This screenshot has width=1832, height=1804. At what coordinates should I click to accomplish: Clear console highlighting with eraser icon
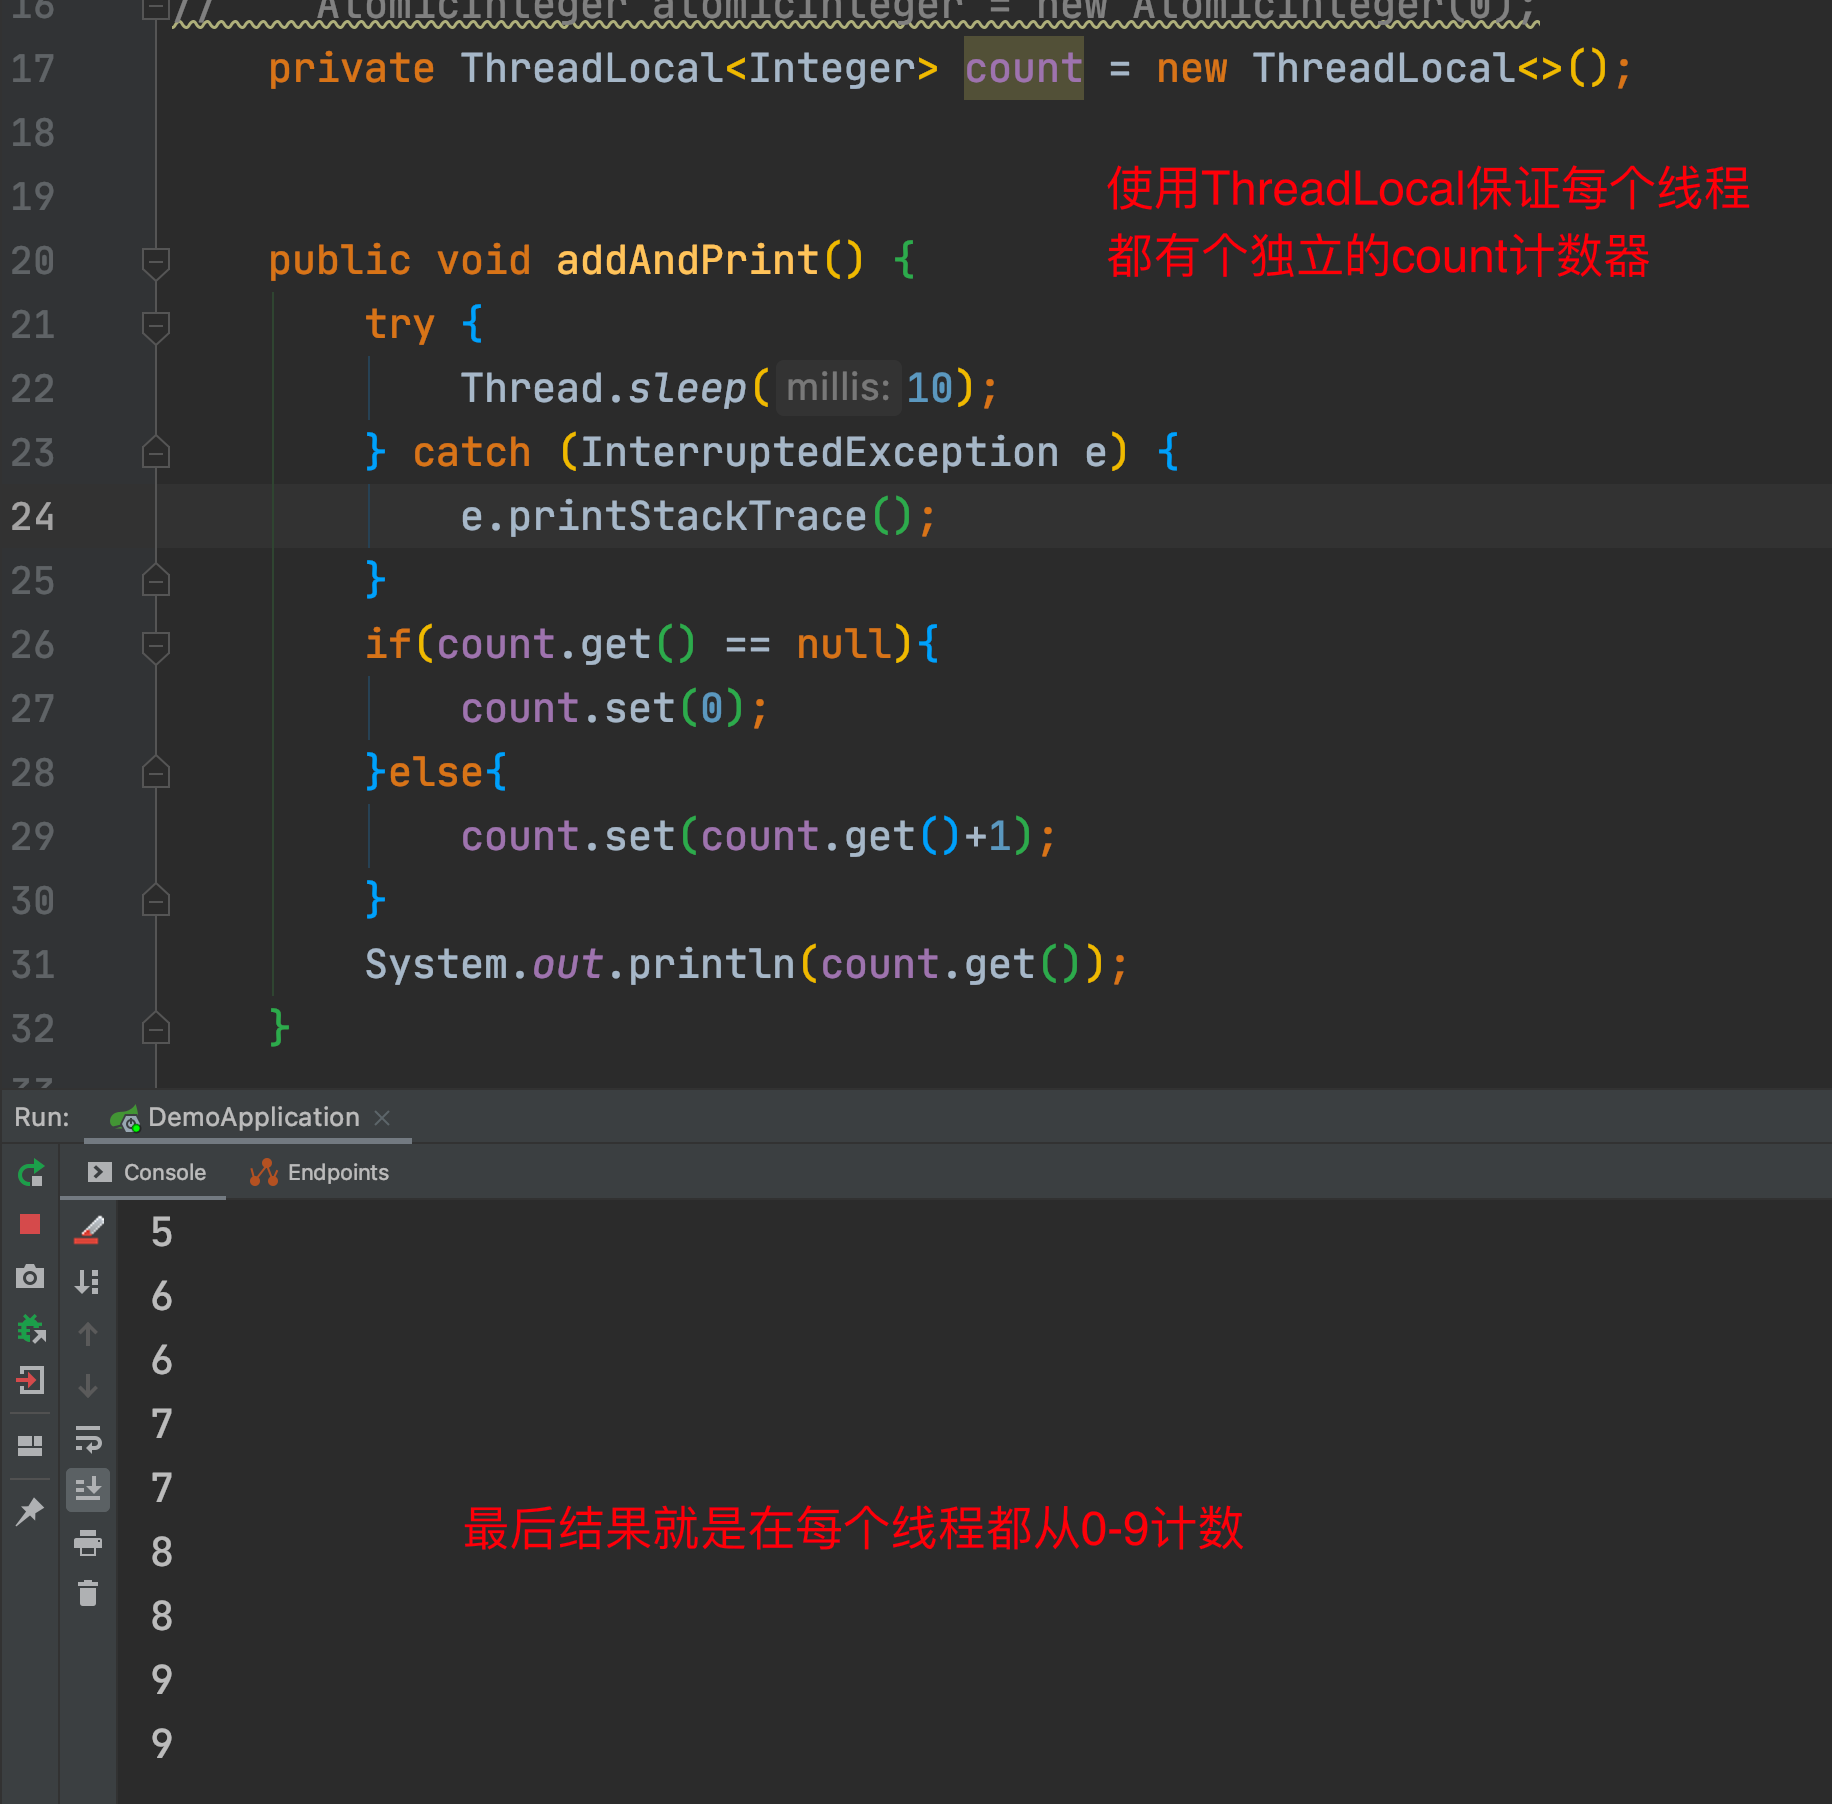click(88, 1230)
